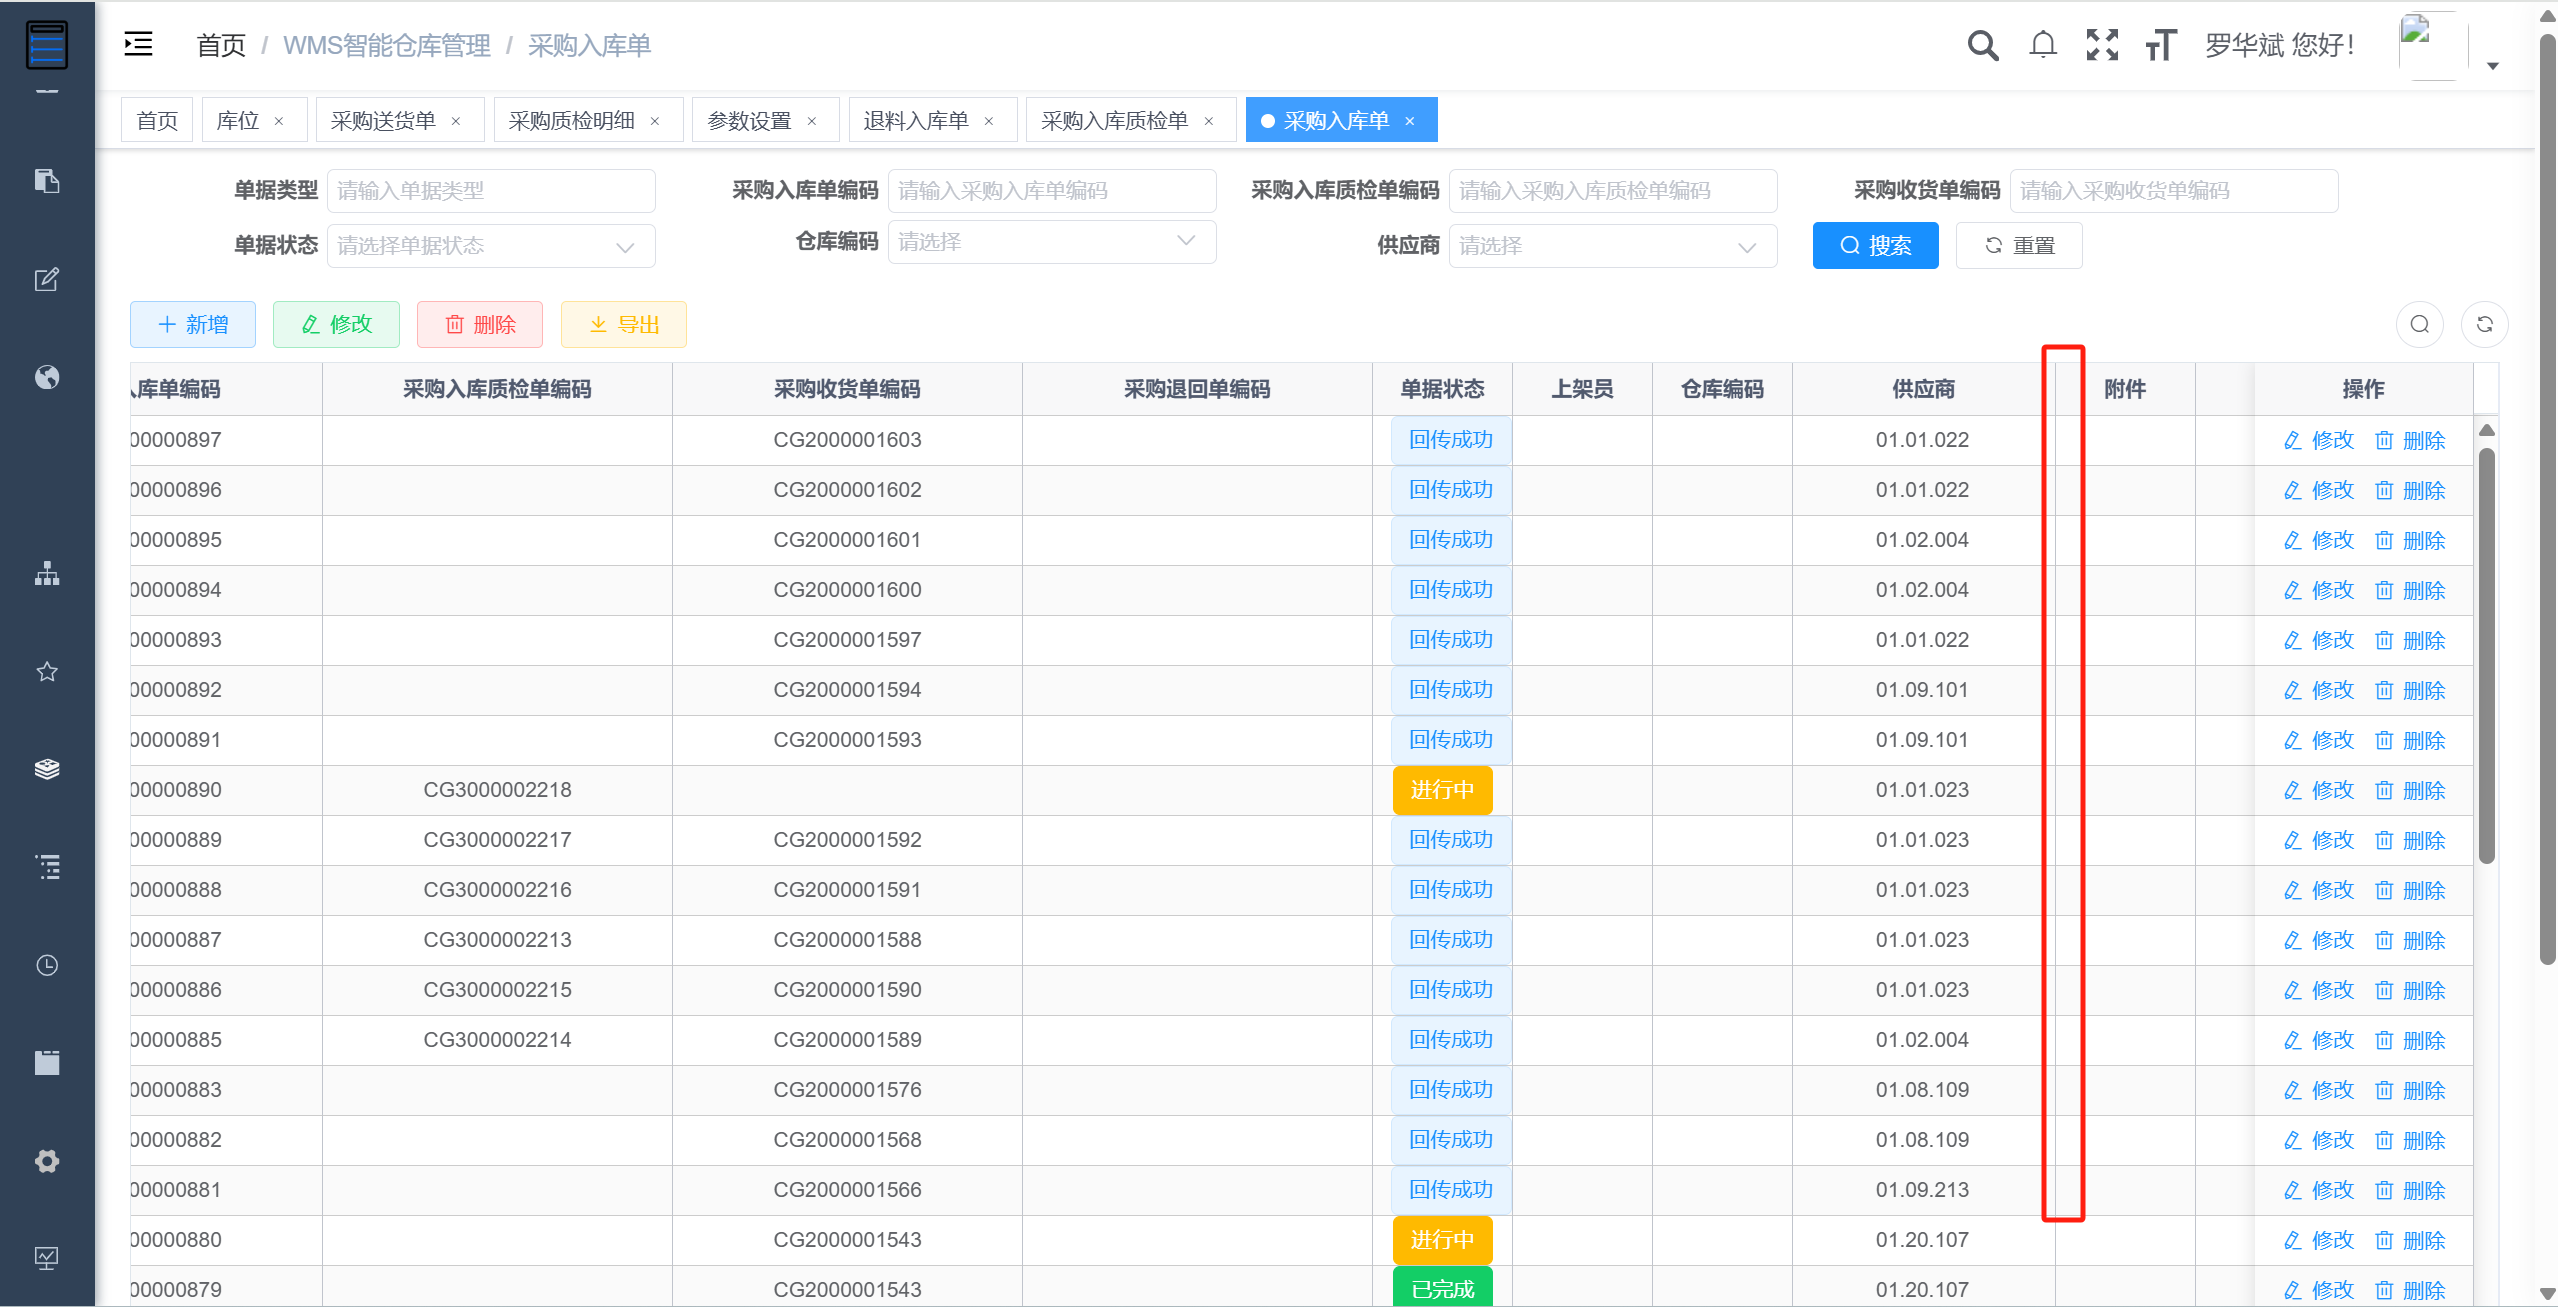
Task: Open the notification bell
Action: (x=2043, y=45)
